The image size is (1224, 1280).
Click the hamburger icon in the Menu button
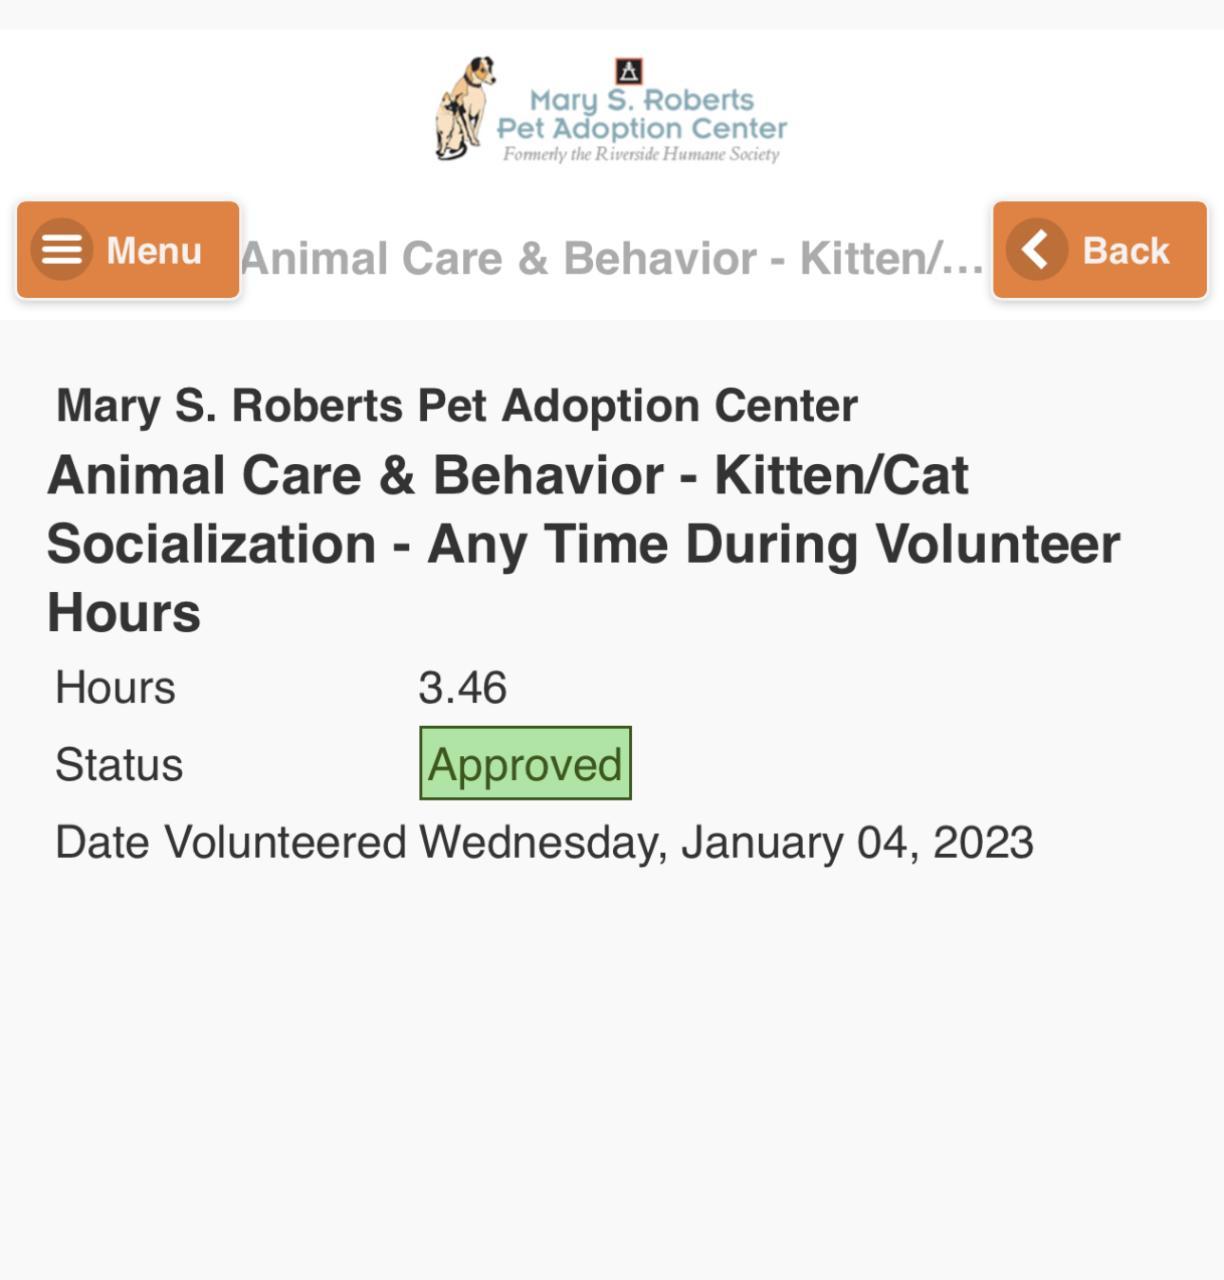pyautogui.click(x=61, y=249)
